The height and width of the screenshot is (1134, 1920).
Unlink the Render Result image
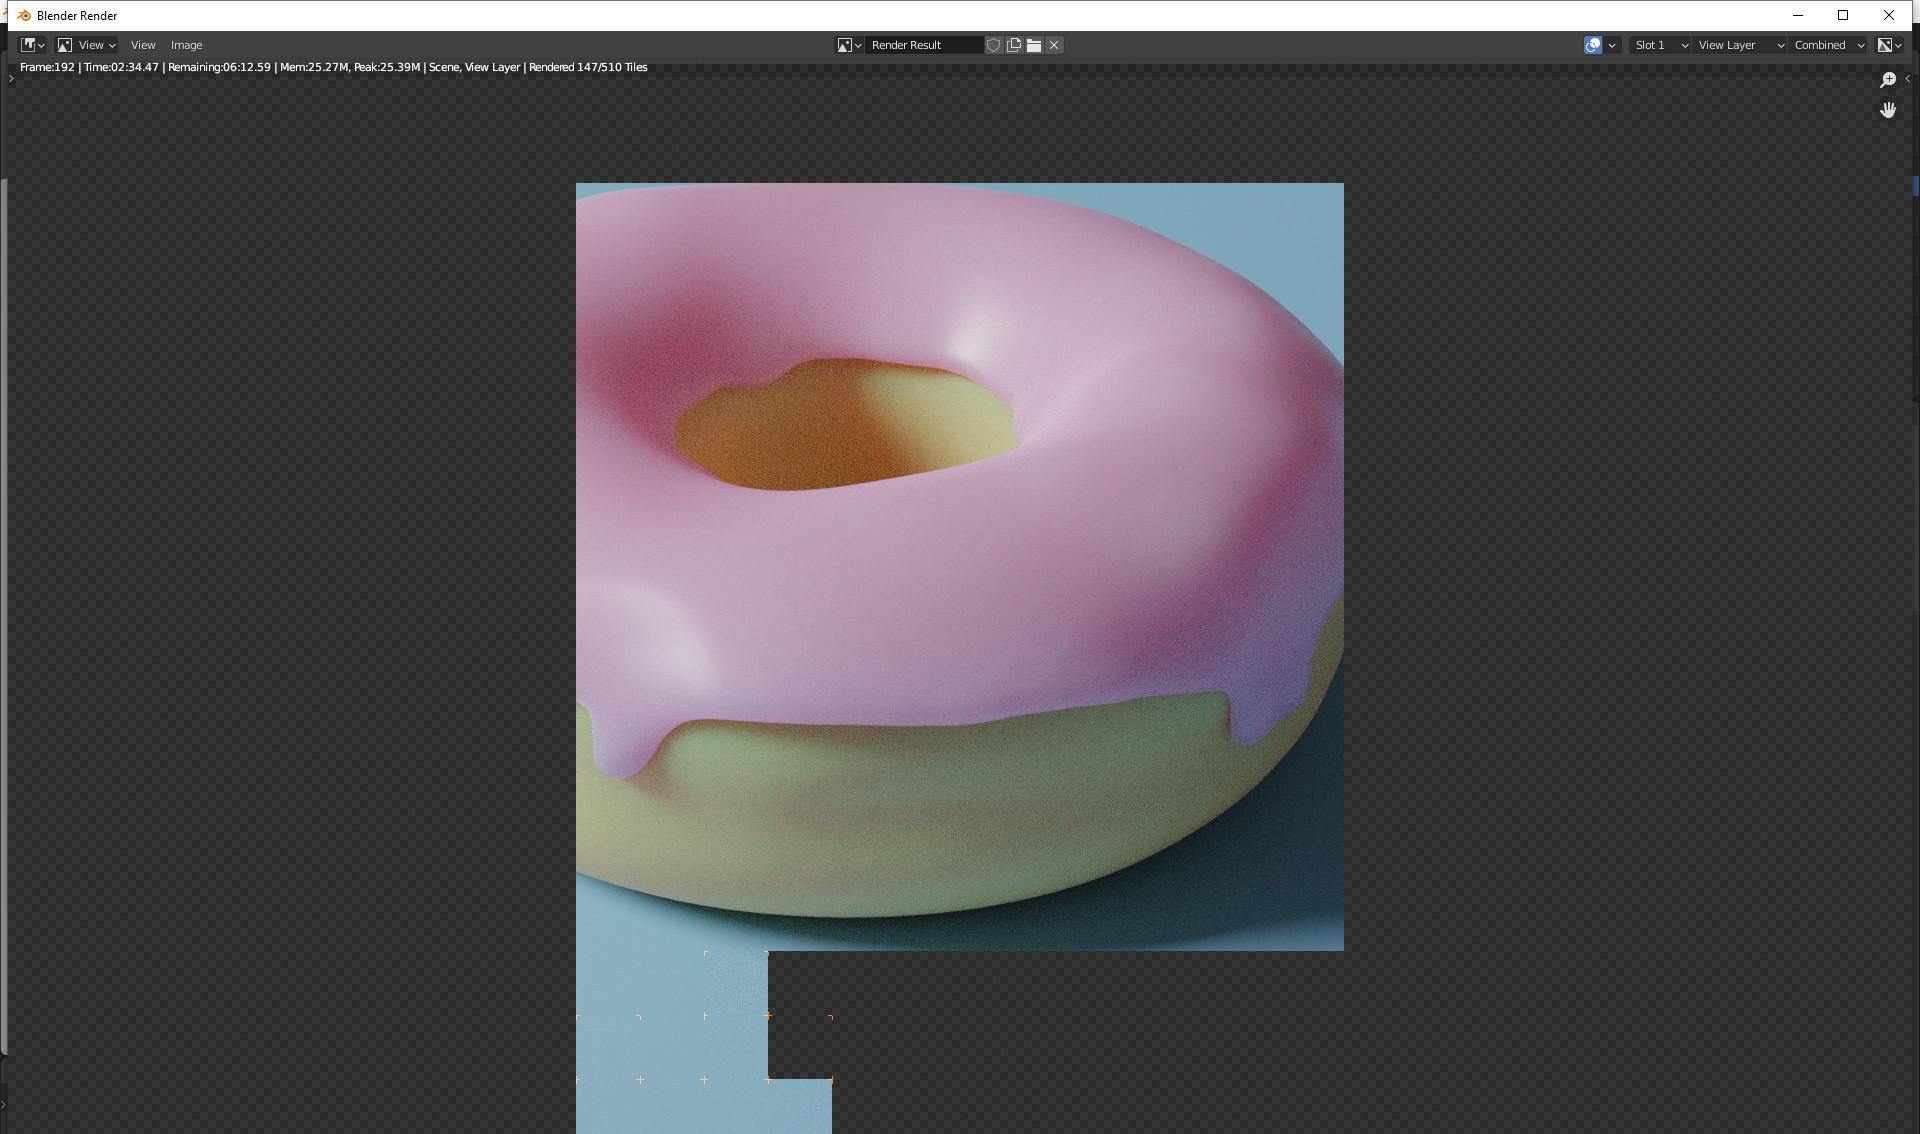[x=1054, y=45]
